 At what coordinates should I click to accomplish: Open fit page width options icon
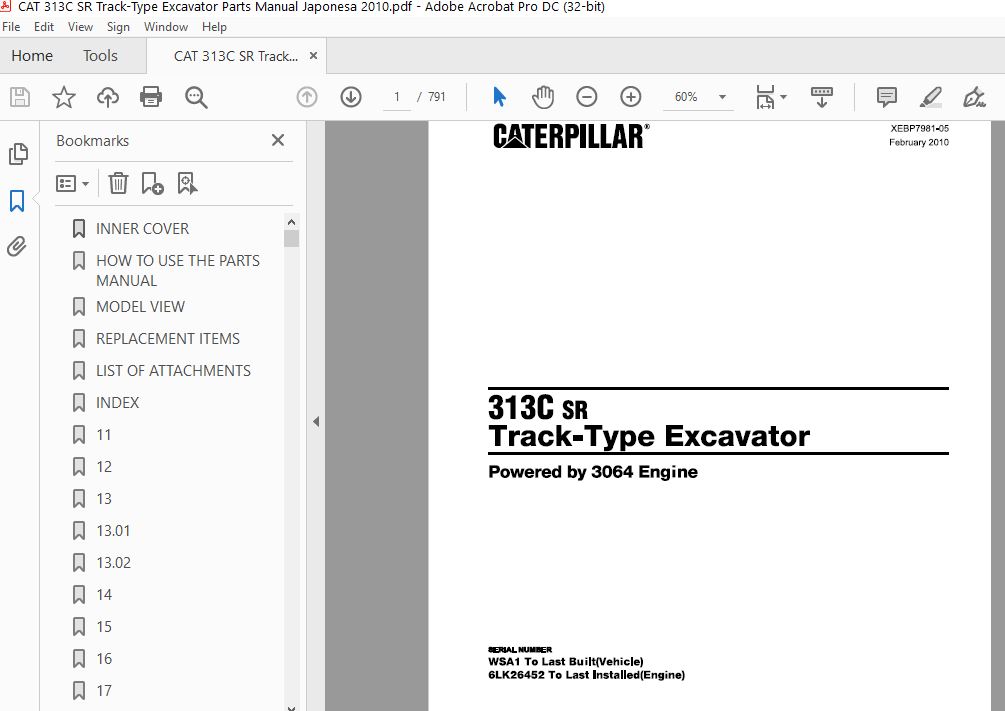pyautogui.click(x=765, y=97)
